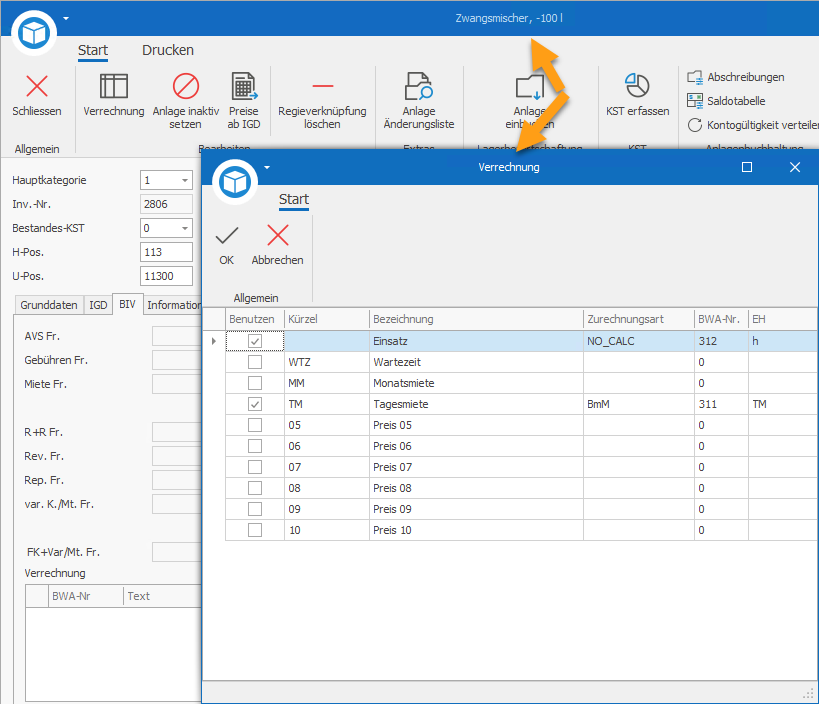
Task: Uncheck Benutzen for Tagesmiete row
Action: (x=255, y=404)
